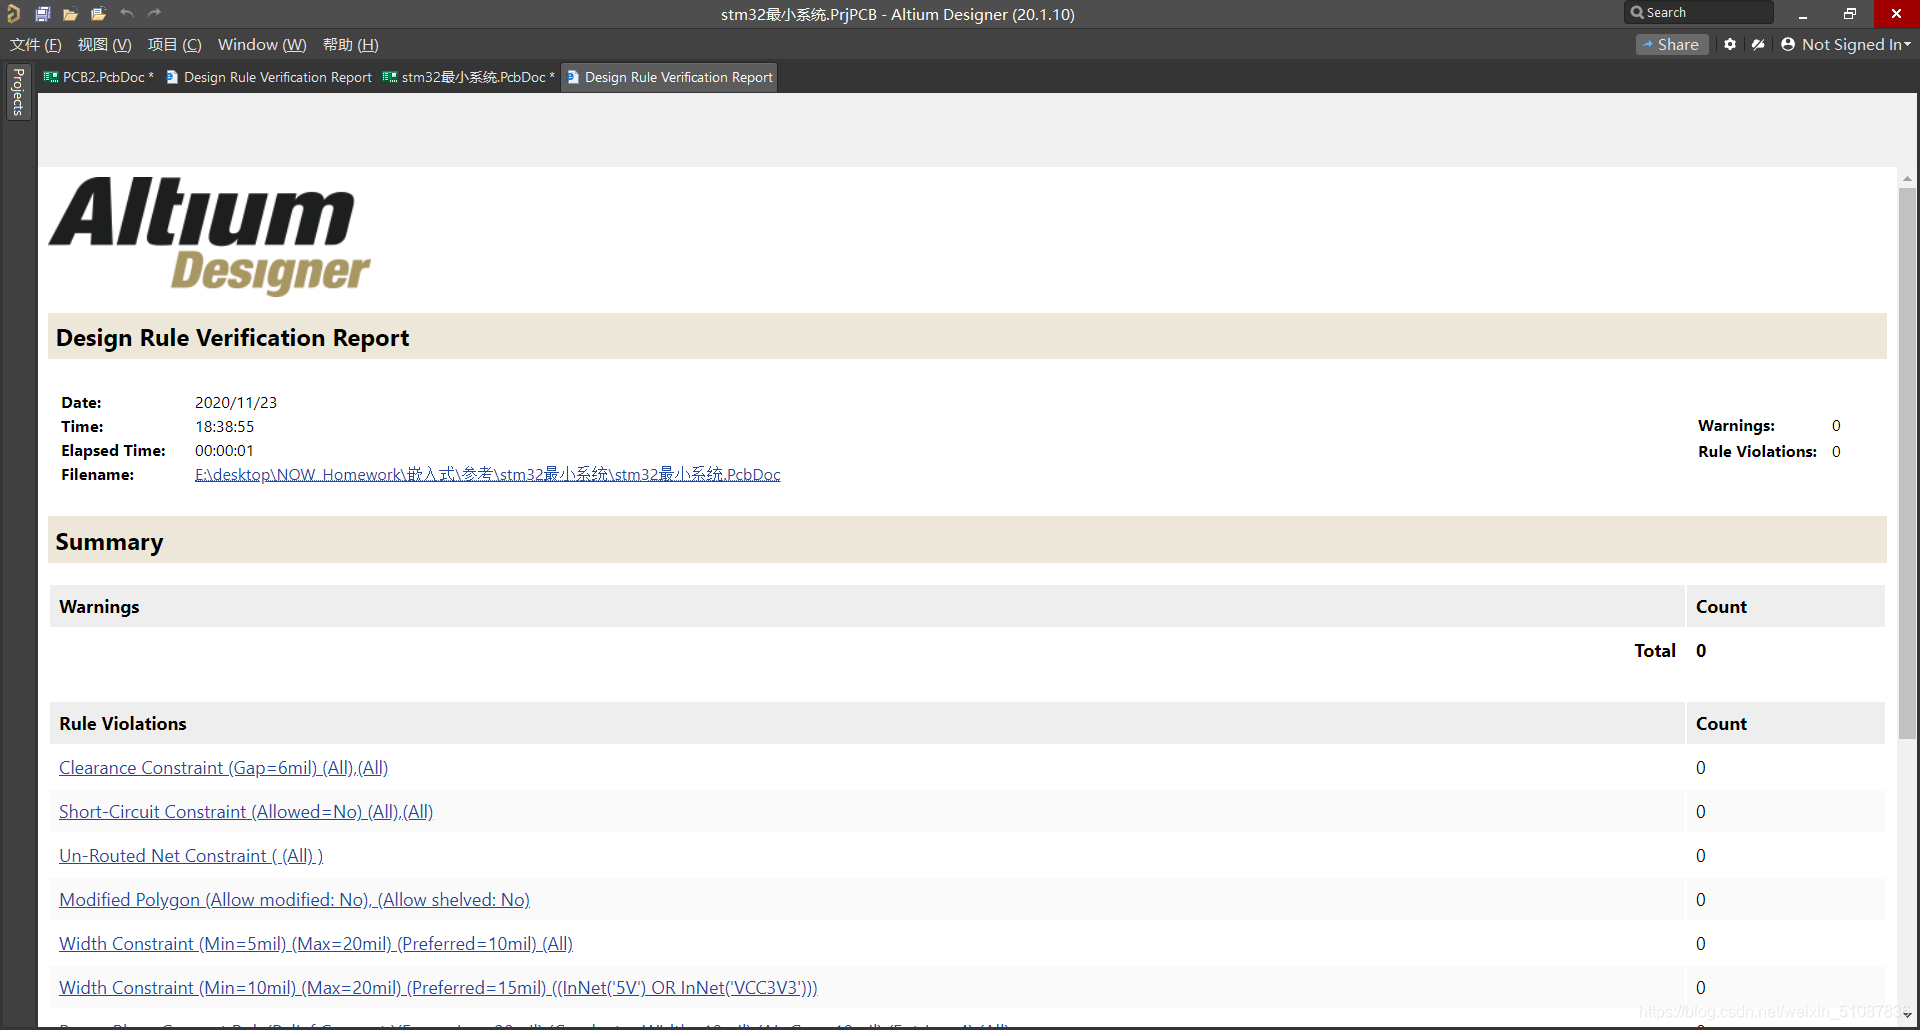Switch to the PCB2.PcbDoc tab
This screenshot has height=1030, width=1920.
pos(99,77)
